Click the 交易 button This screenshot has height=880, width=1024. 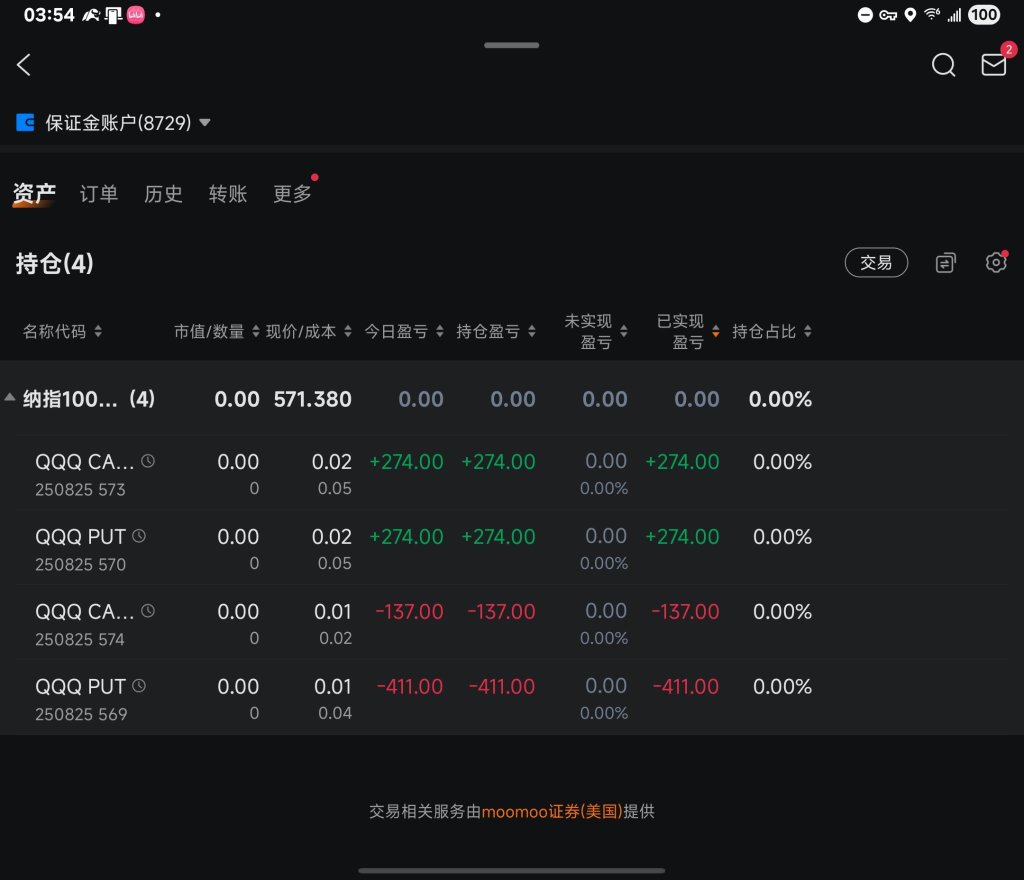coord(876,262)
